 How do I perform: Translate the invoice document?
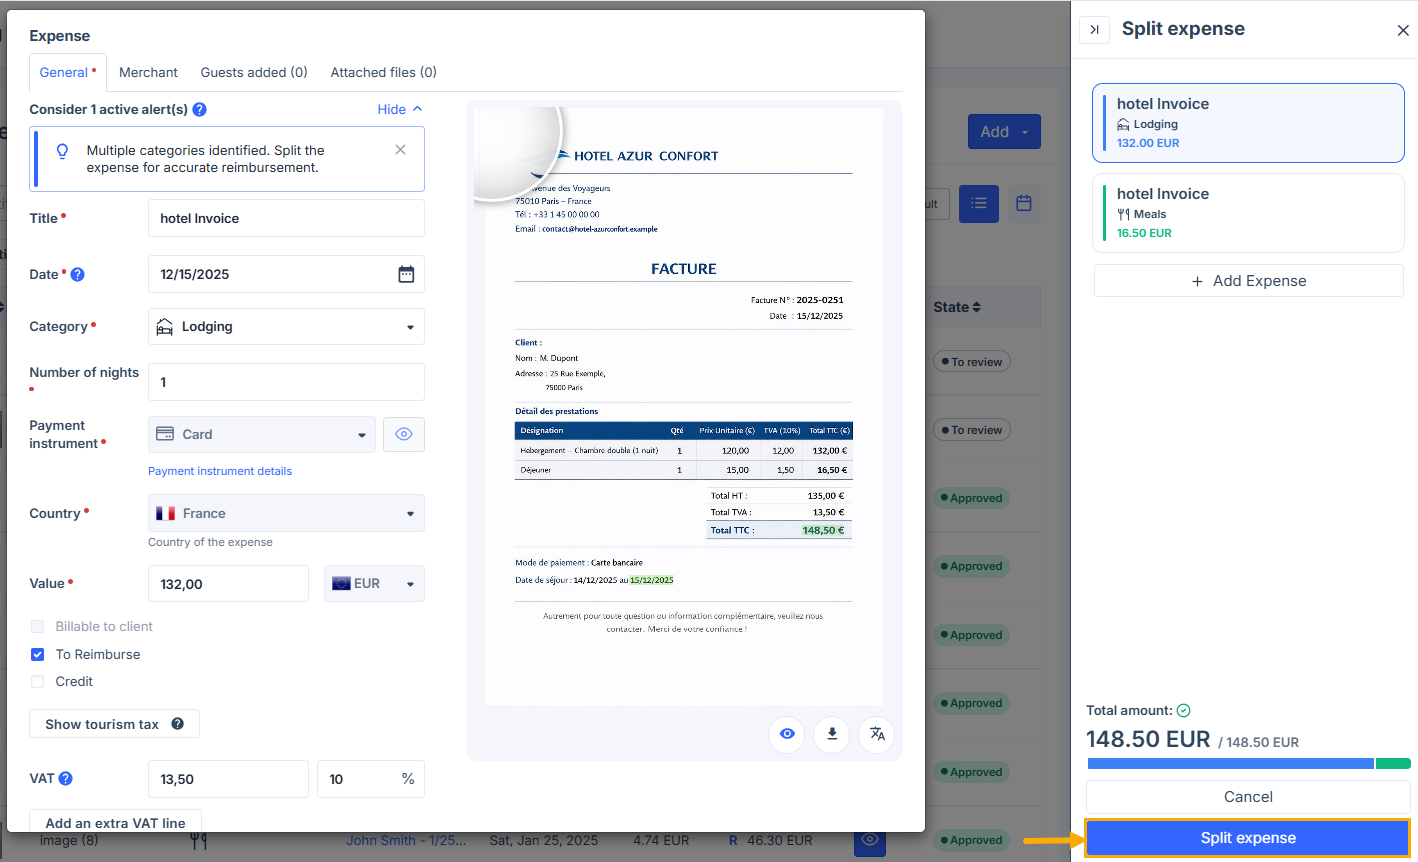[877, 734]
